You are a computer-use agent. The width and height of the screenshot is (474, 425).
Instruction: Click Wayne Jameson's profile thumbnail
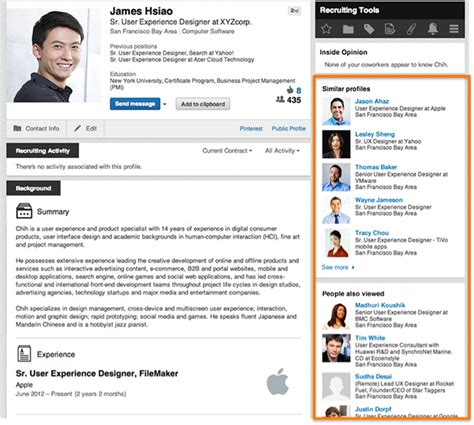(x=336, y=210)
